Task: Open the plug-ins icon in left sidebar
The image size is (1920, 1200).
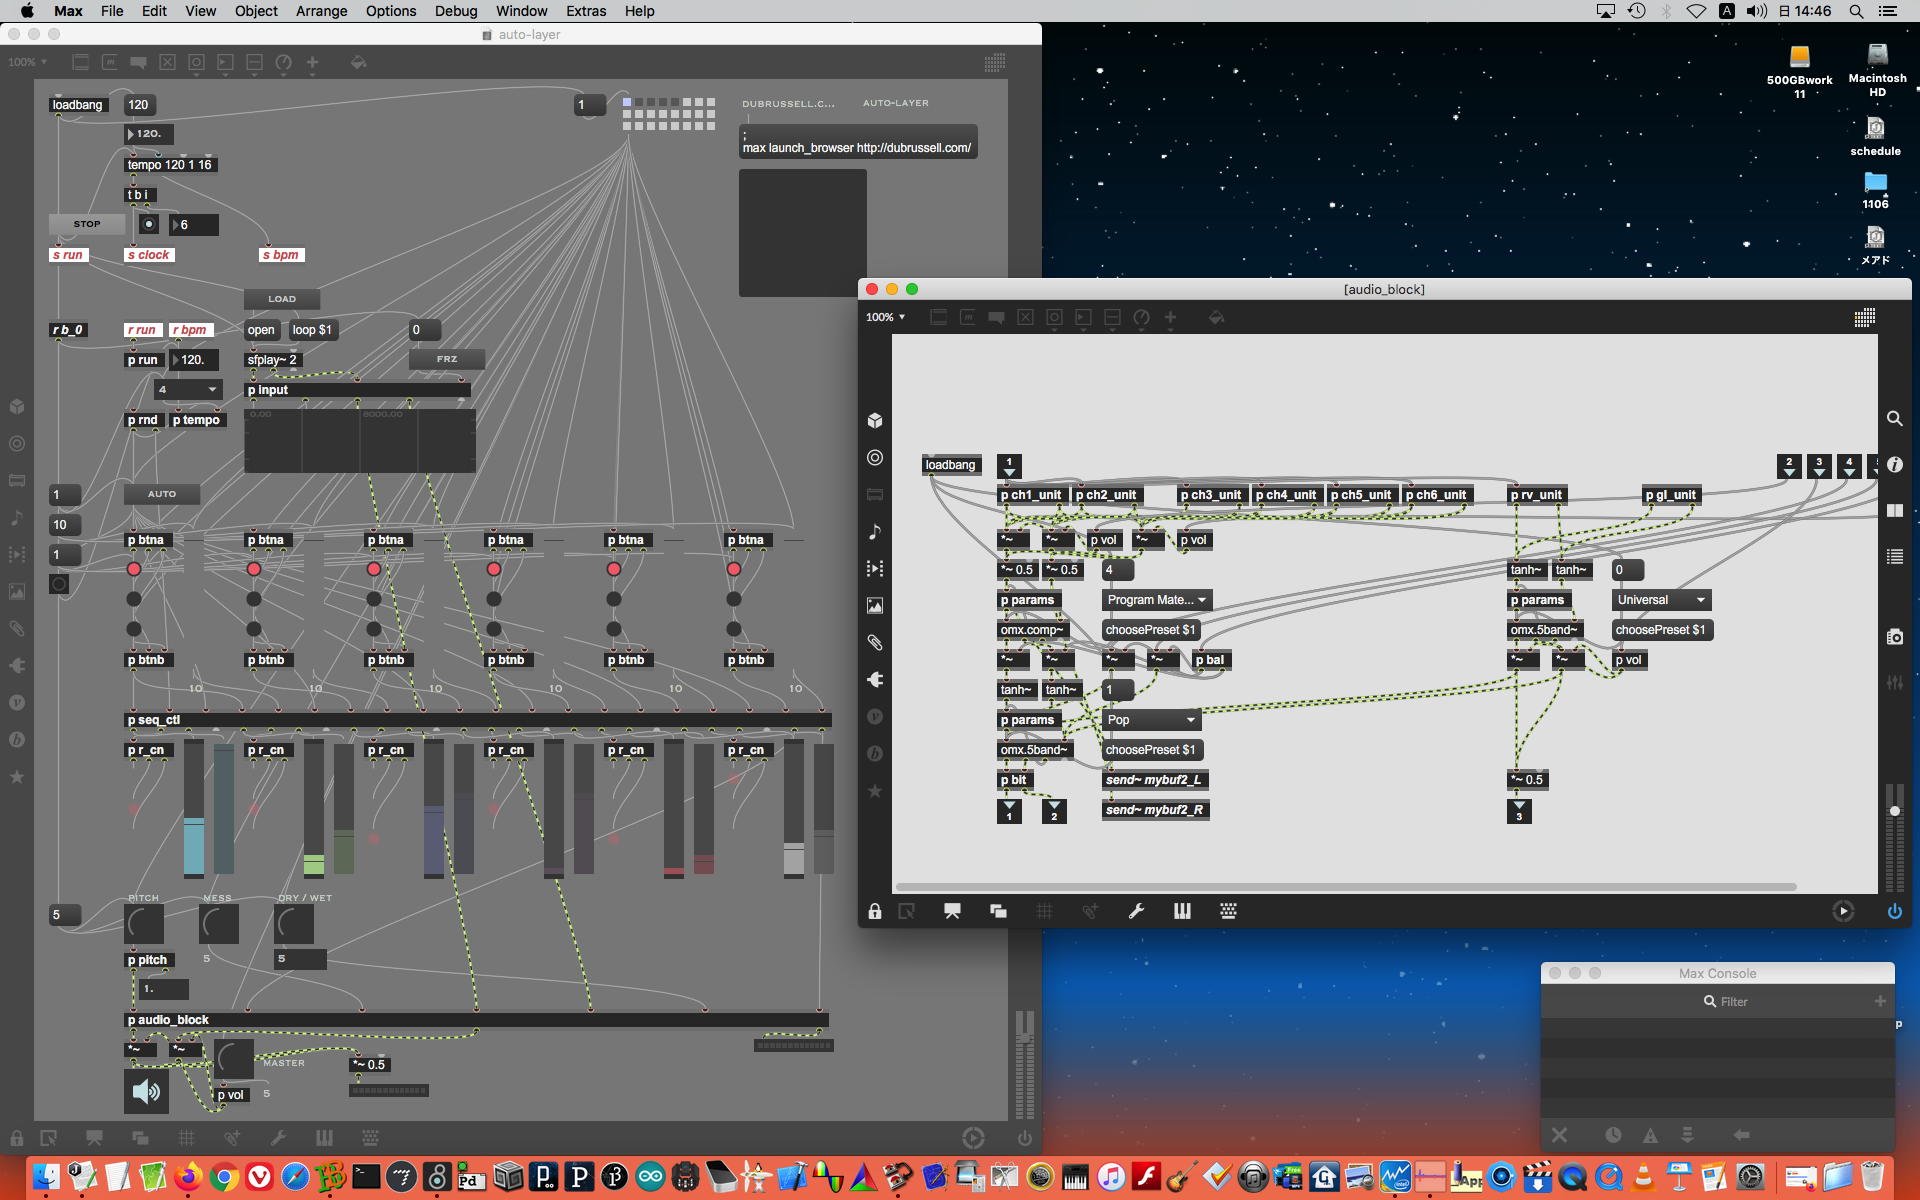Action: pyautogui.click(x=875, y=680)
